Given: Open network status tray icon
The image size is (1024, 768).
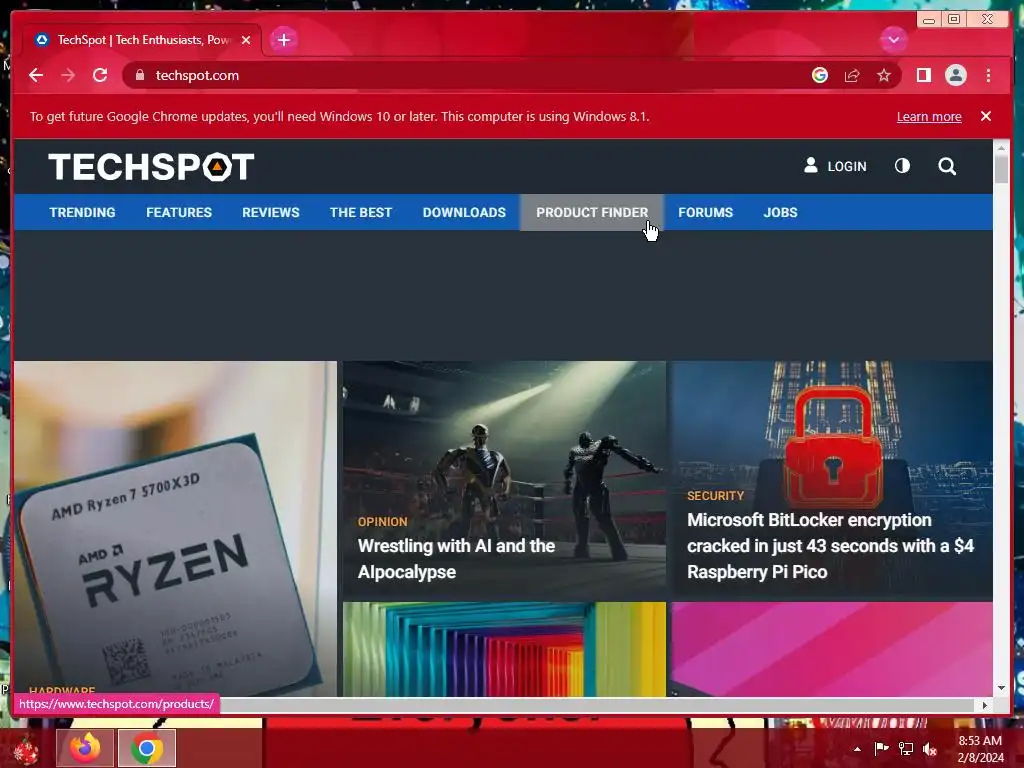Looking at the screenshot, I should (906, 748).
